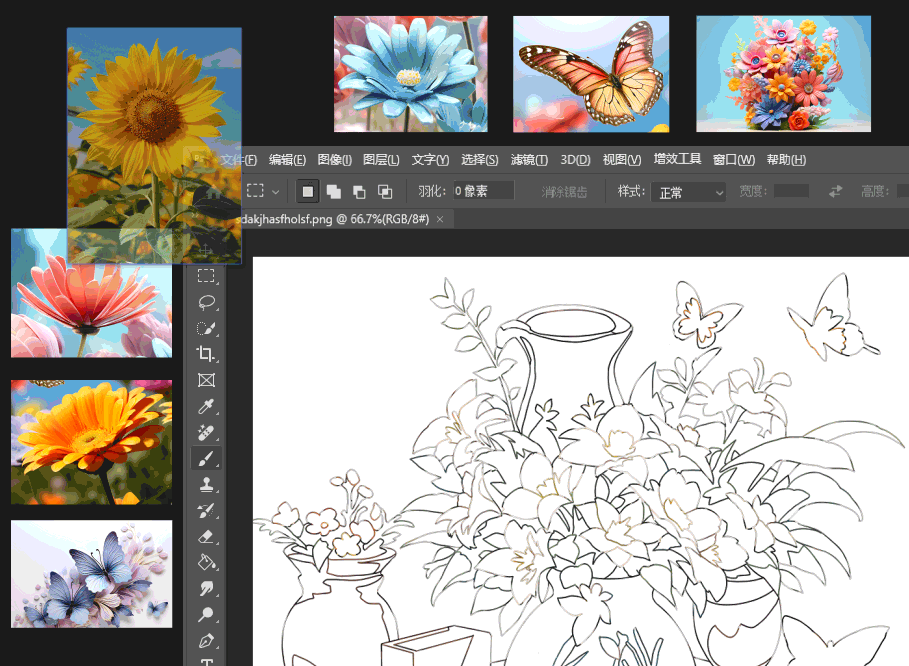
Task: Select the Spot Healing Brush tool
Action: click(x=207, y=432)
